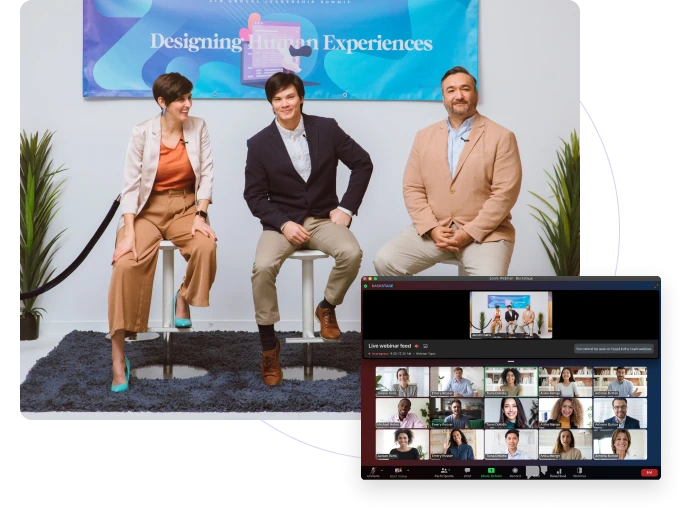
Task: Select the live webinar feed video preview
Action: click(510, 314)
